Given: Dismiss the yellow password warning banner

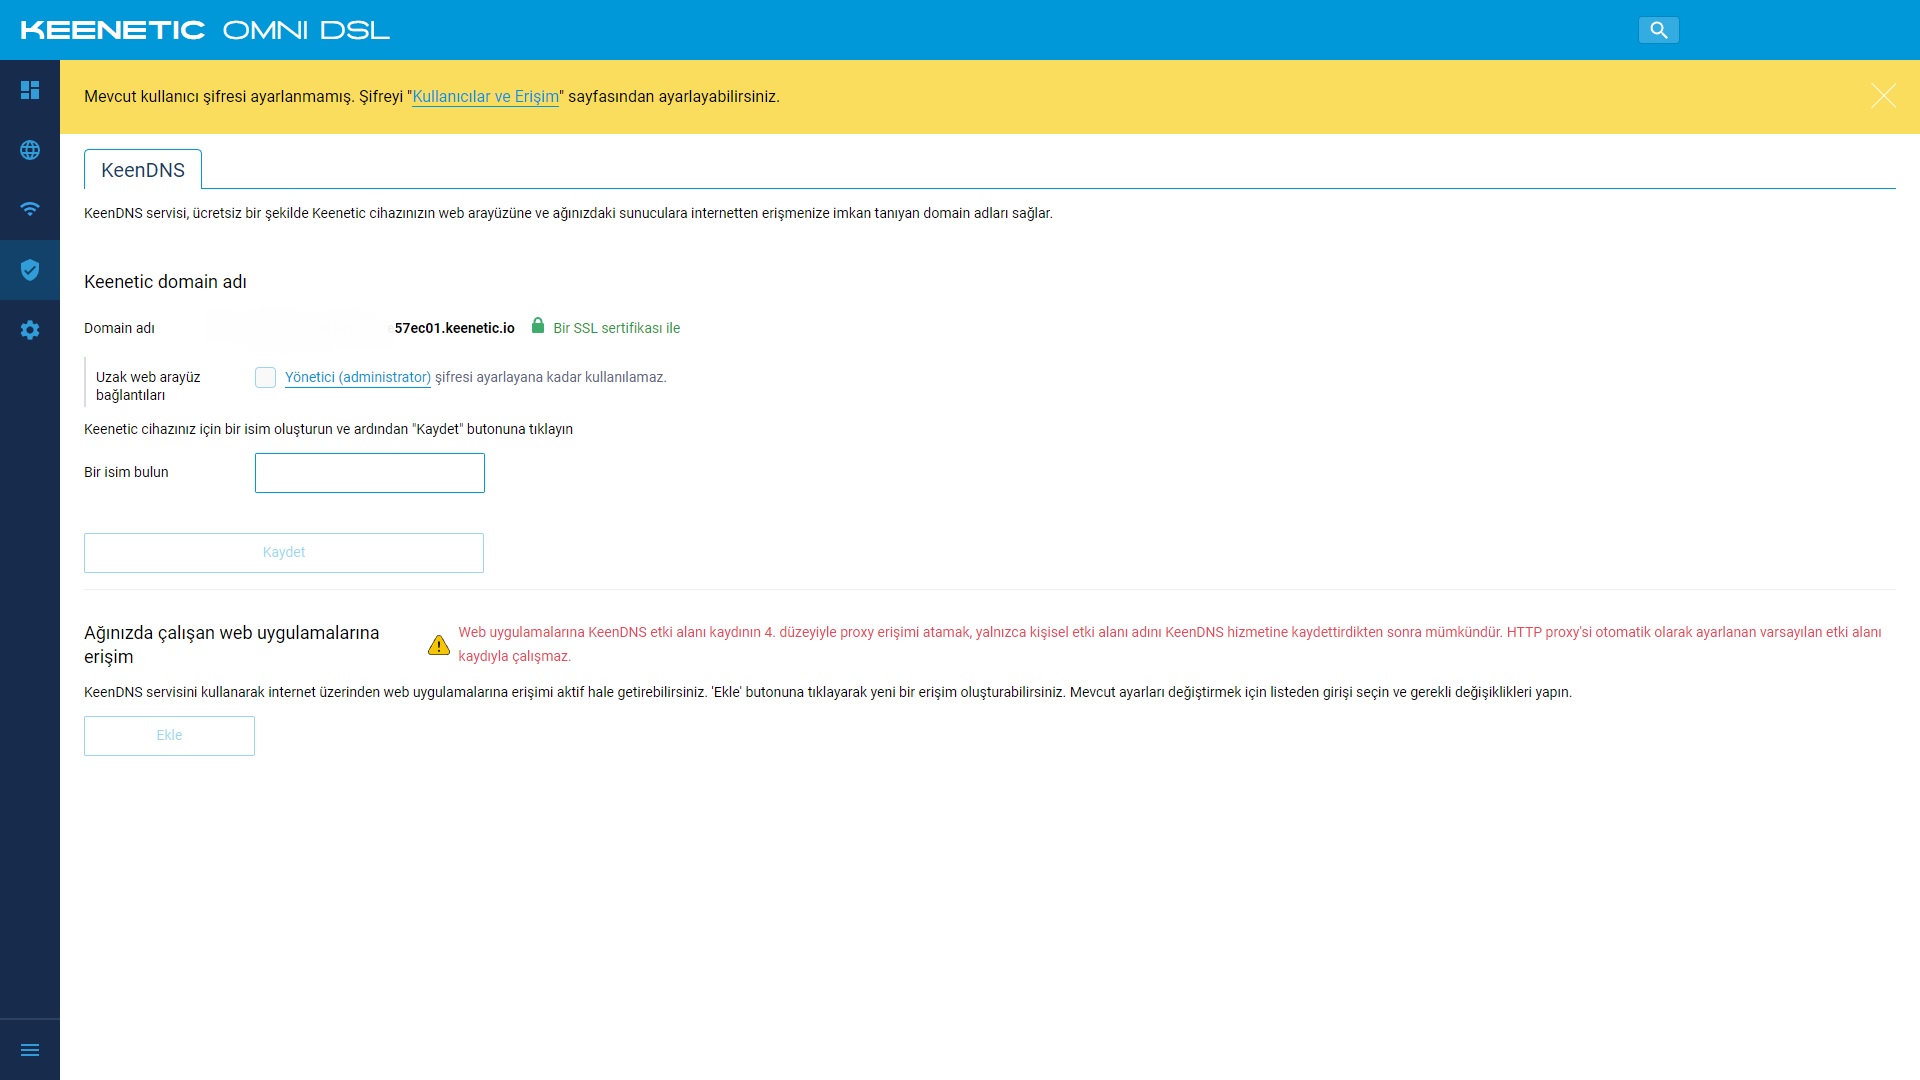Looking at the screenshot, I should pyautogui.click(x=1883, y=96).
